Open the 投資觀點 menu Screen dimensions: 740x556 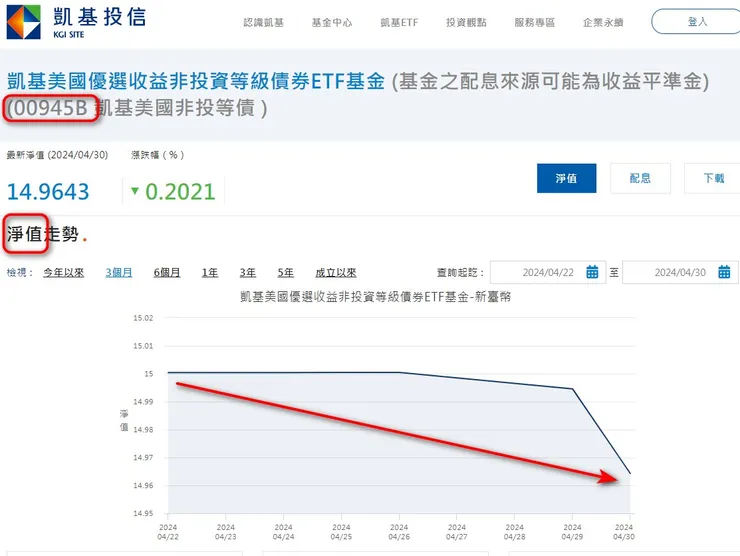pos(466,22)
